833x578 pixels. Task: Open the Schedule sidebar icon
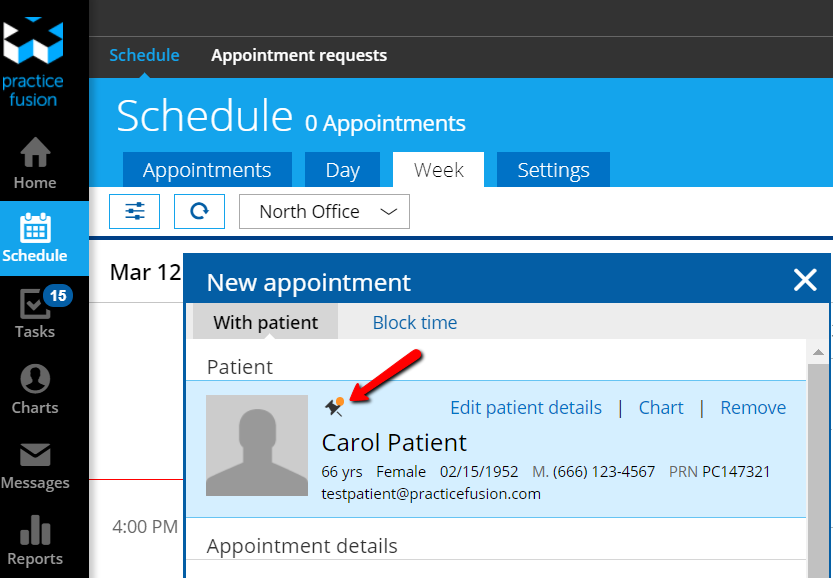(x=35, y=238)
